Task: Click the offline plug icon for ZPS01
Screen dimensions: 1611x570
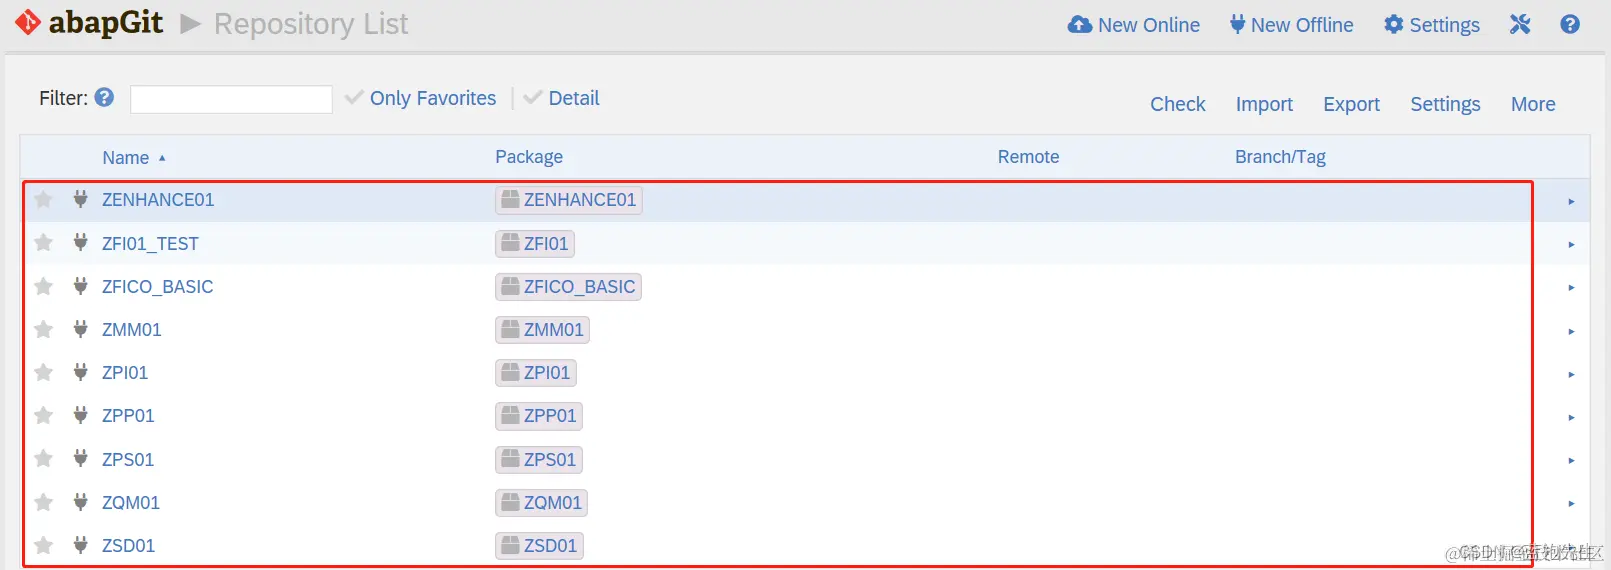Action: click(80, 458)
